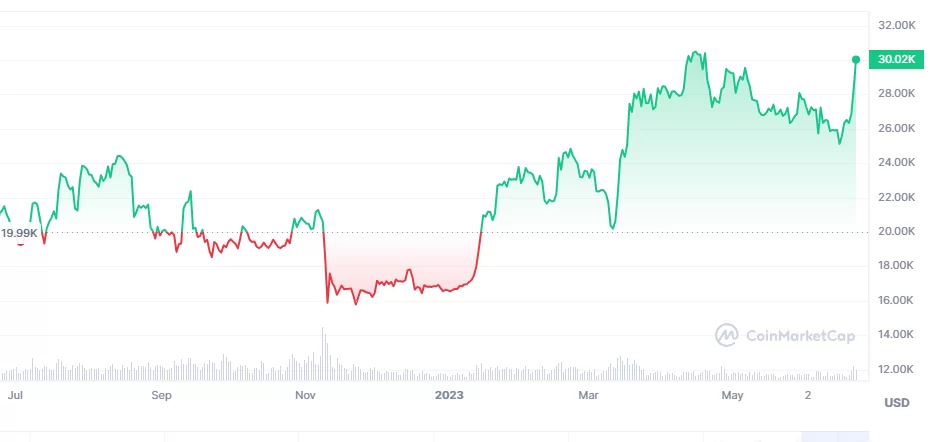Click the 2 date label after May

point(808,395)
